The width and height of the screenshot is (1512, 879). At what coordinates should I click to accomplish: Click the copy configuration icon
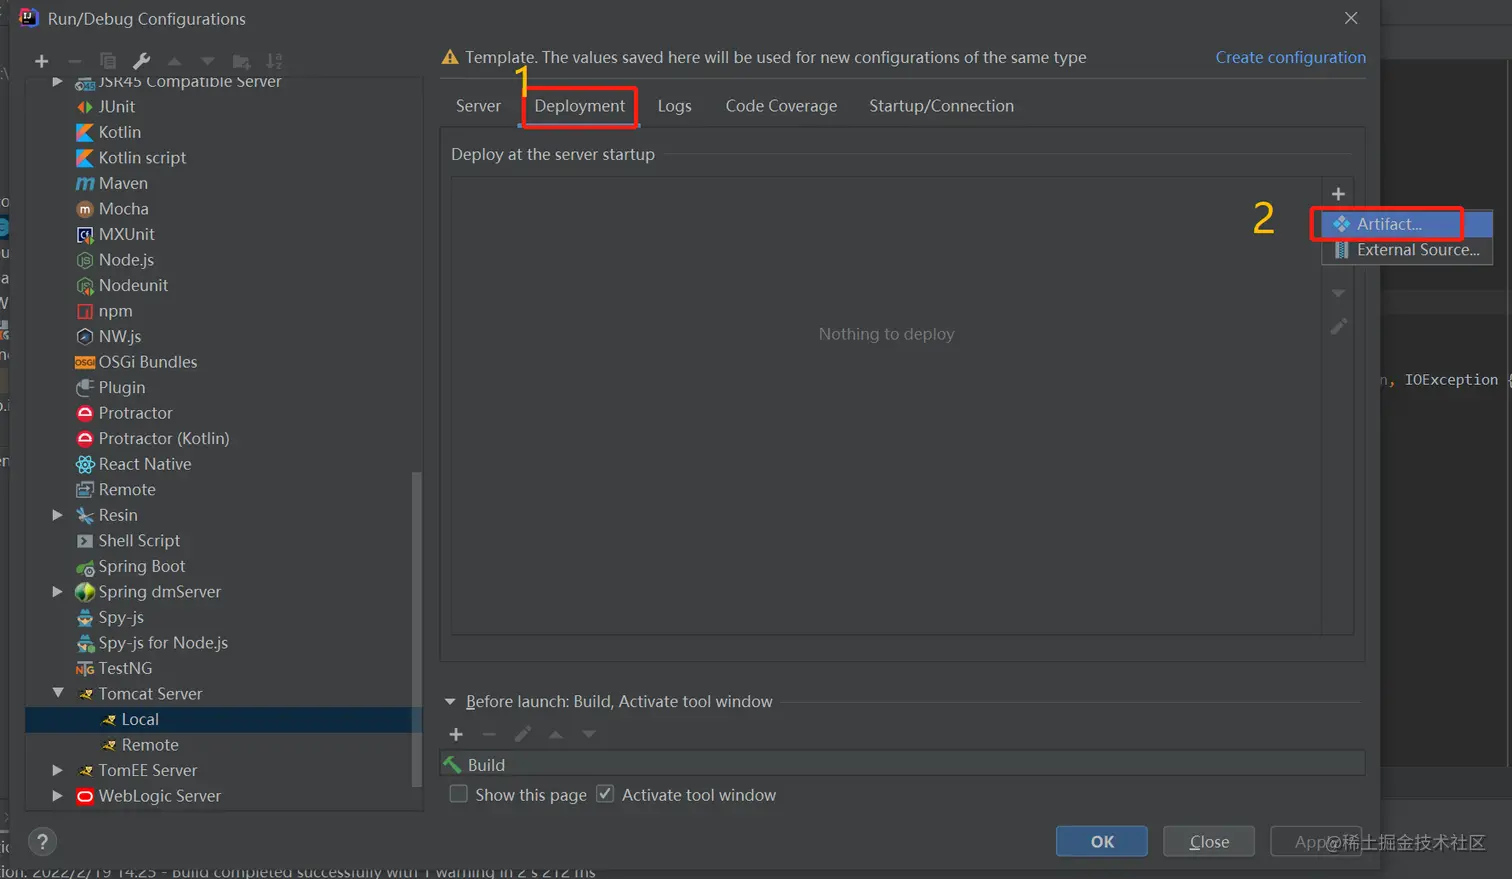pyautogui.click(x=108, y=61)
